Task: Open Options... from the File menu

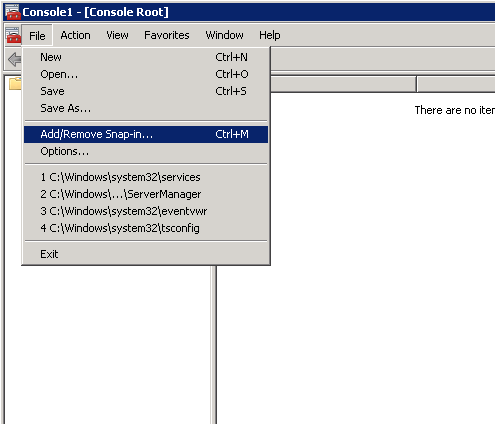Action: coord(146,151)
